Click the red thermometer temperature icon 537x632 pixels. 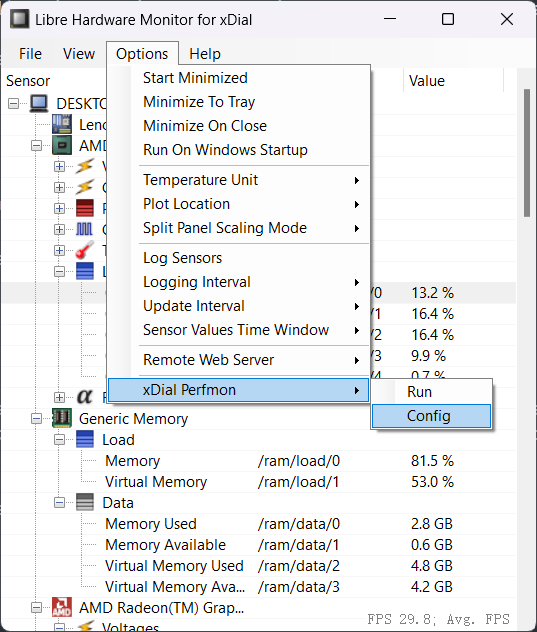click(85, 250)
